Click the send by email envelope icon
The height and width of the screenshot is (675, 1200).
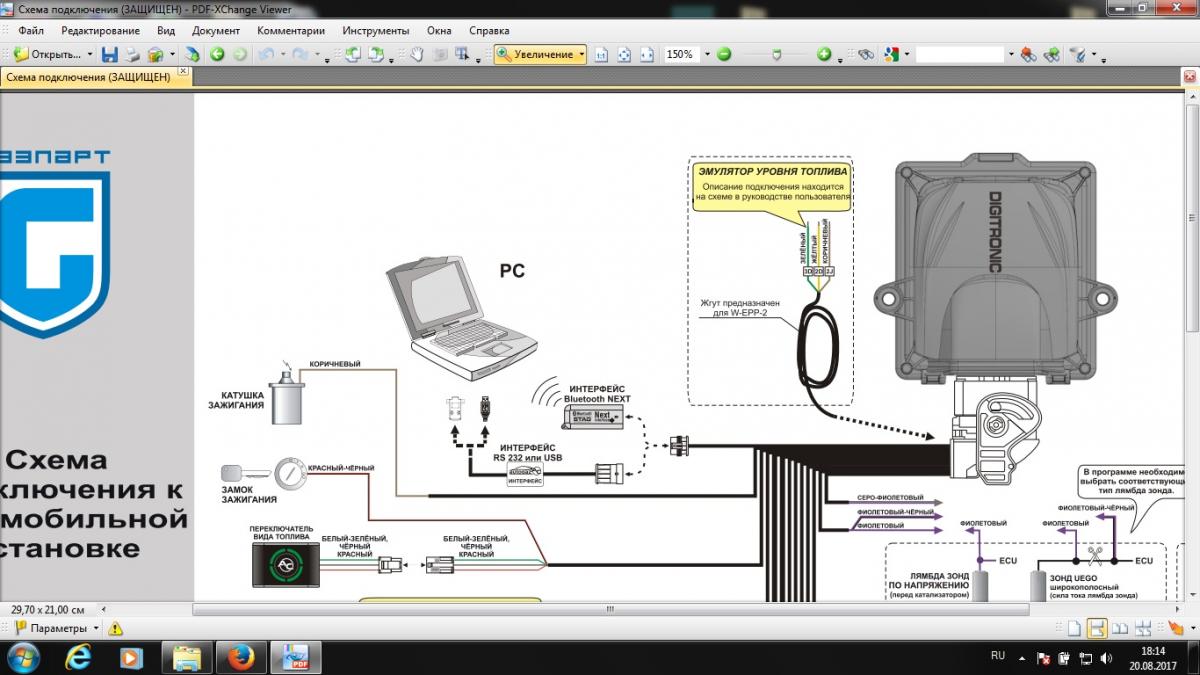[155, 54]
